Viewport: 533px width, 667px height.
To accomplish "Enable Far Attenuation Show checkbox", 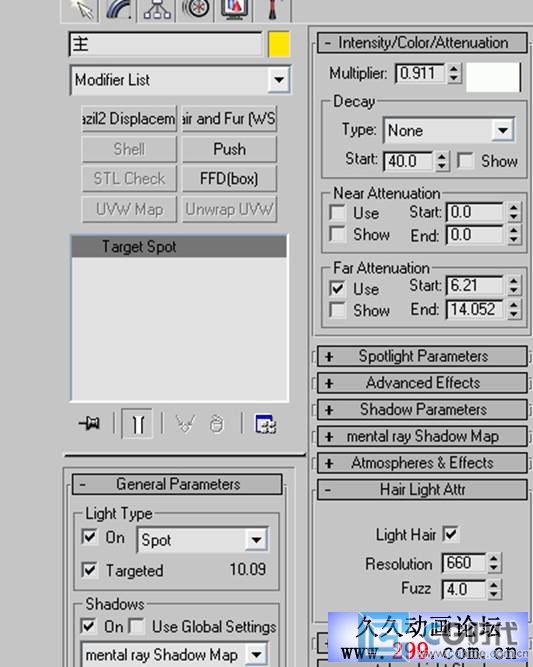I will coord(337,310).
